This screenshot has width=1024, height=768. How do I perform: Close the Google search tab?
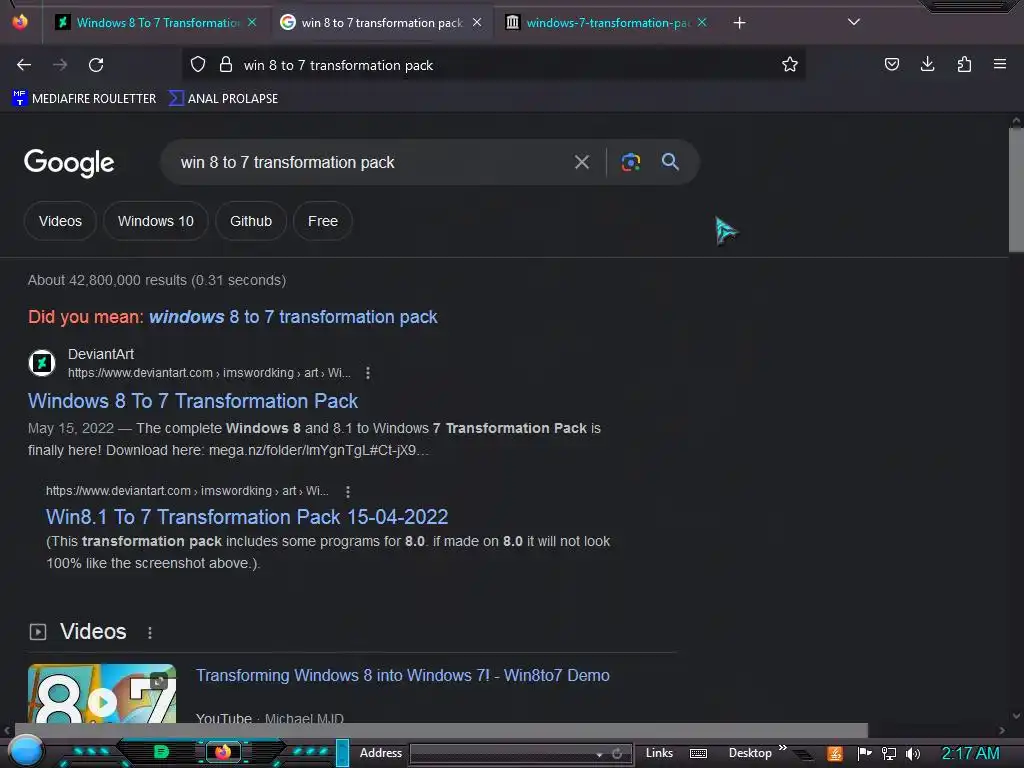point(477,22)
